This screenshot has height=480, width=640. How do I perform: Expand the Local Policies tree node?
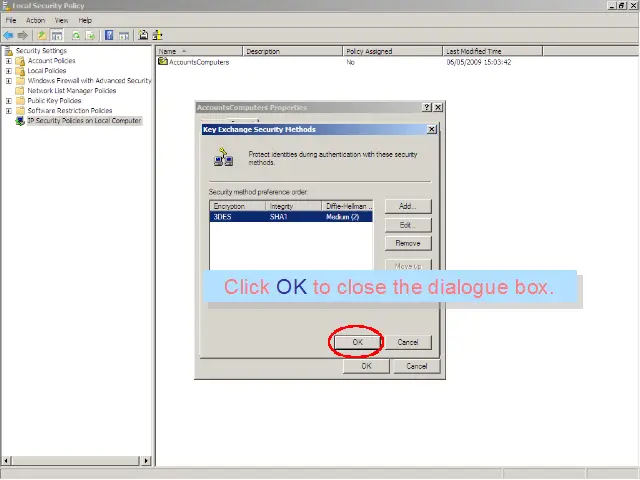tap(9, 71)
